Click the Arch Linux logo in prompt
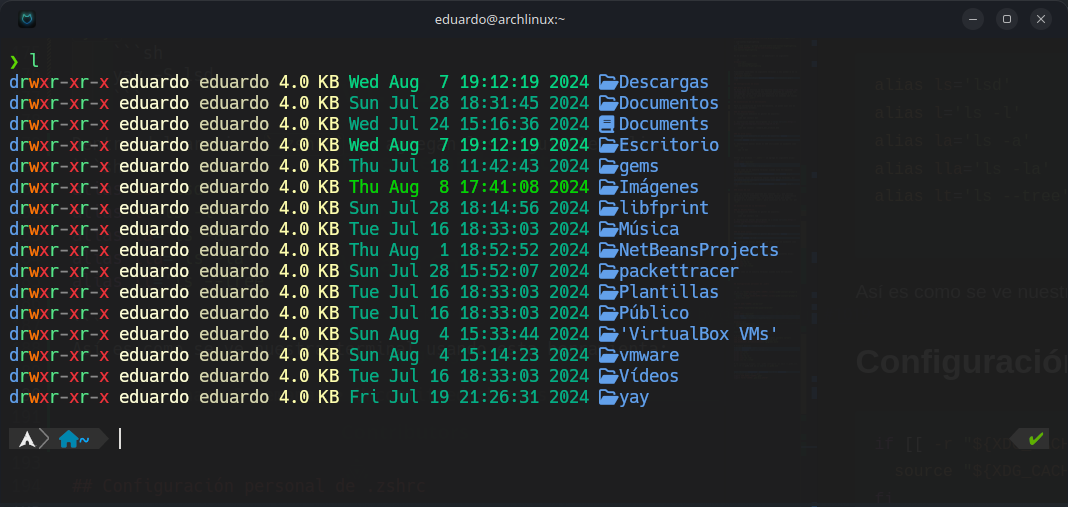Viewport: 1068px width, 507px height. point(27,439)
